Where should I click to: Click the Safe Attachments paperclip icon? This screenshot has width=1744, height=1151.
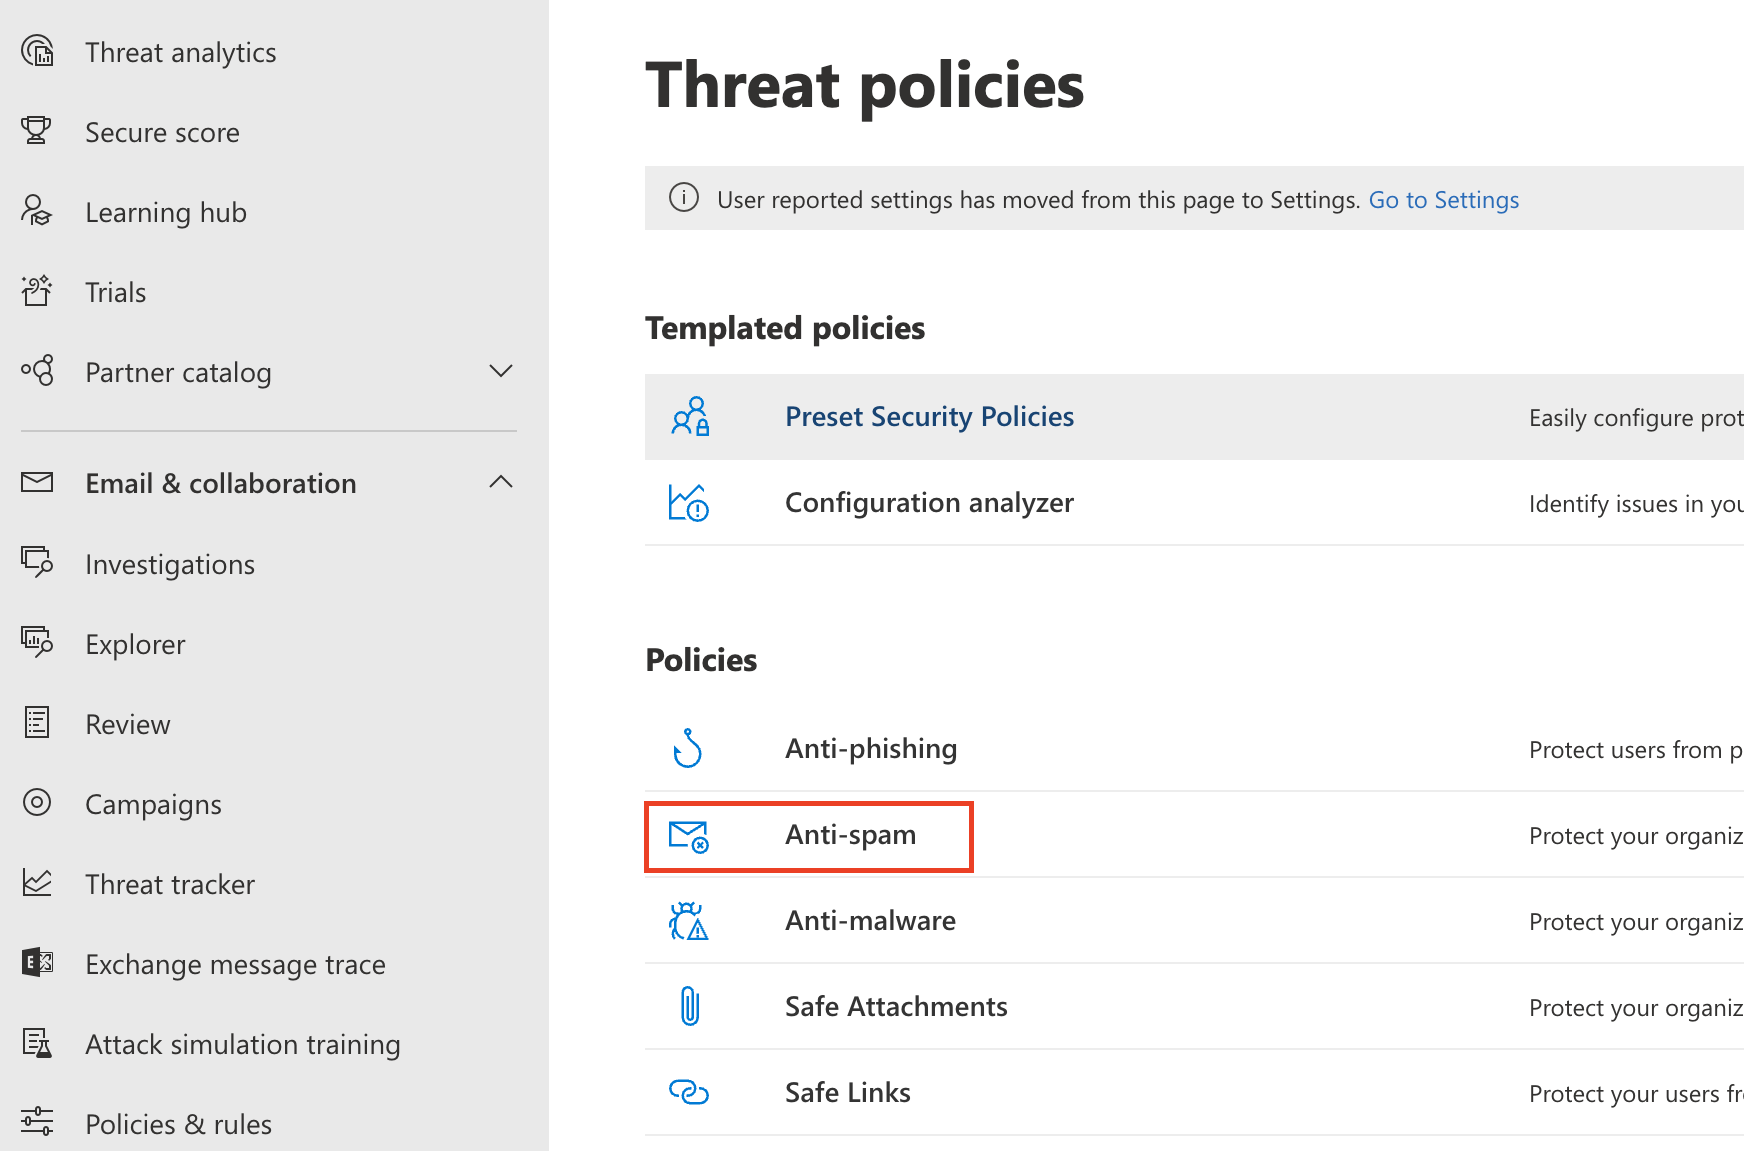point(690,1006)
